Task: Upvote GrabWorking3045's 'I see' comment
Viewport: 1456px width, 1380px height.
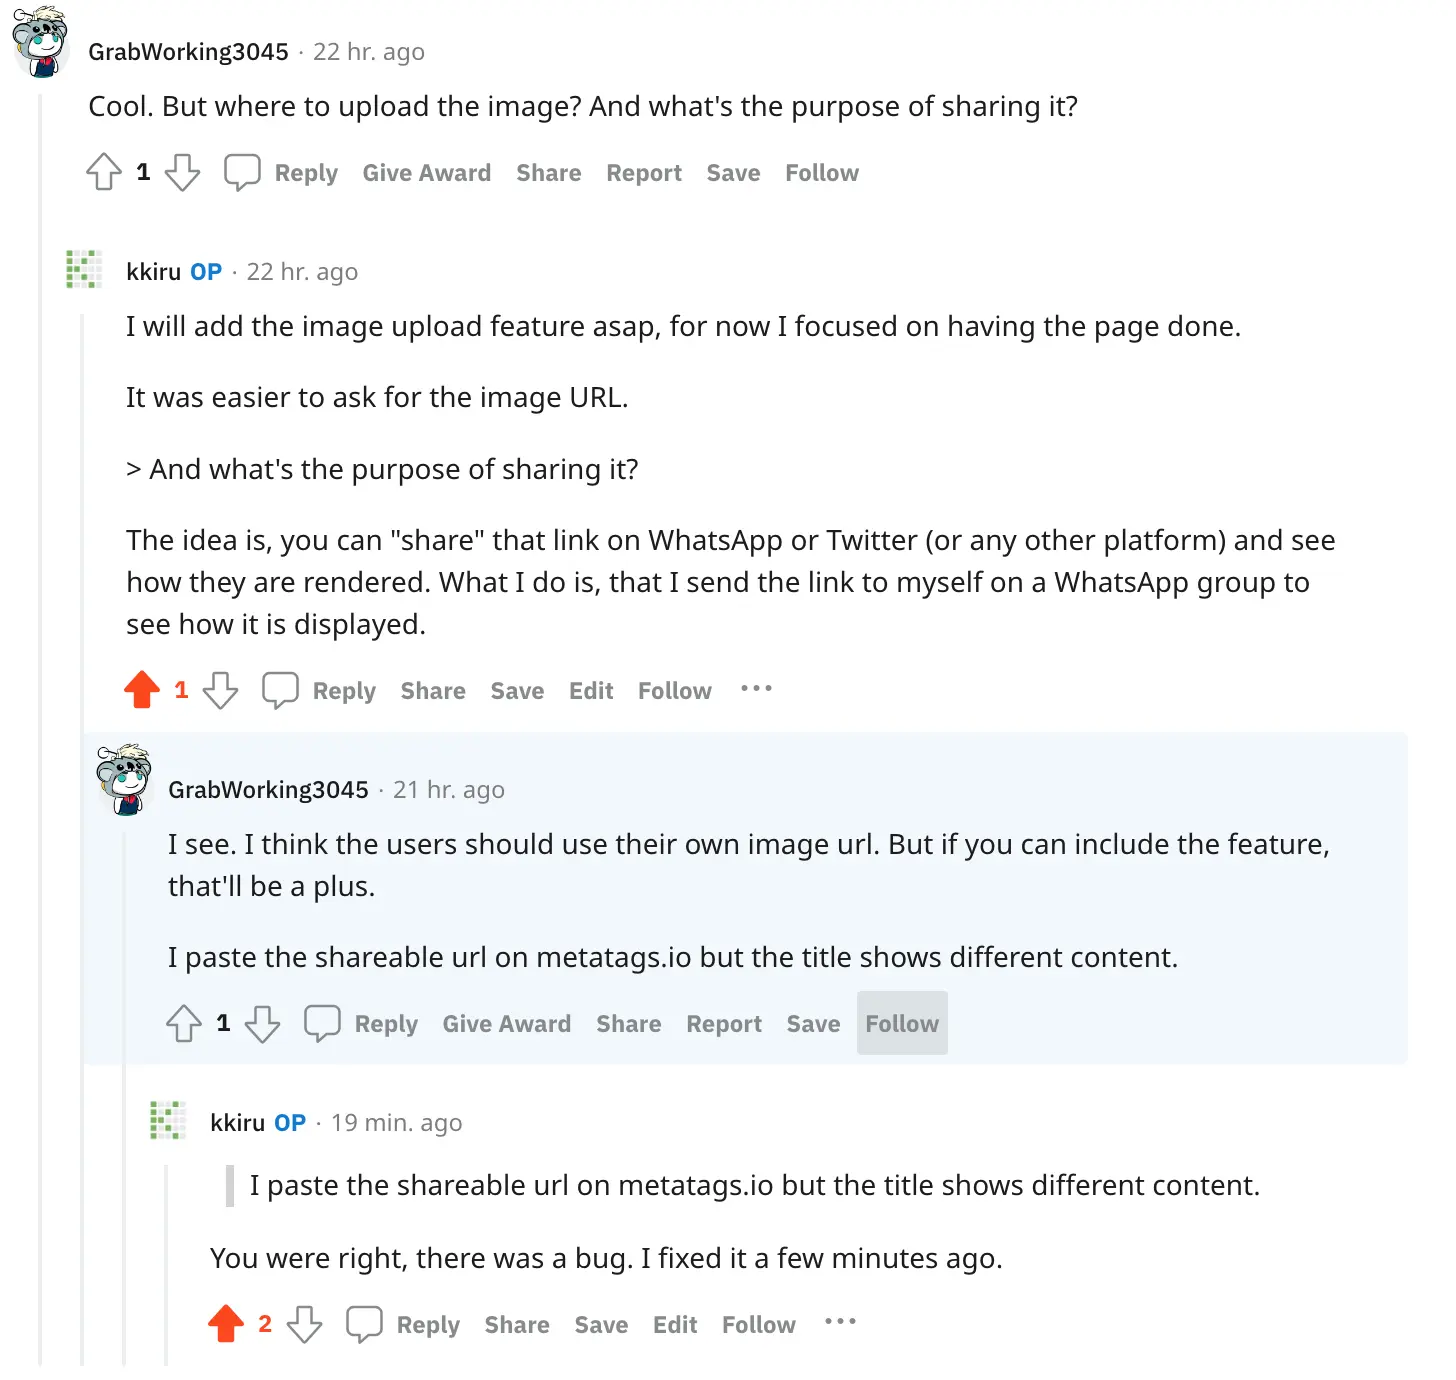Action: (183, 1023)
